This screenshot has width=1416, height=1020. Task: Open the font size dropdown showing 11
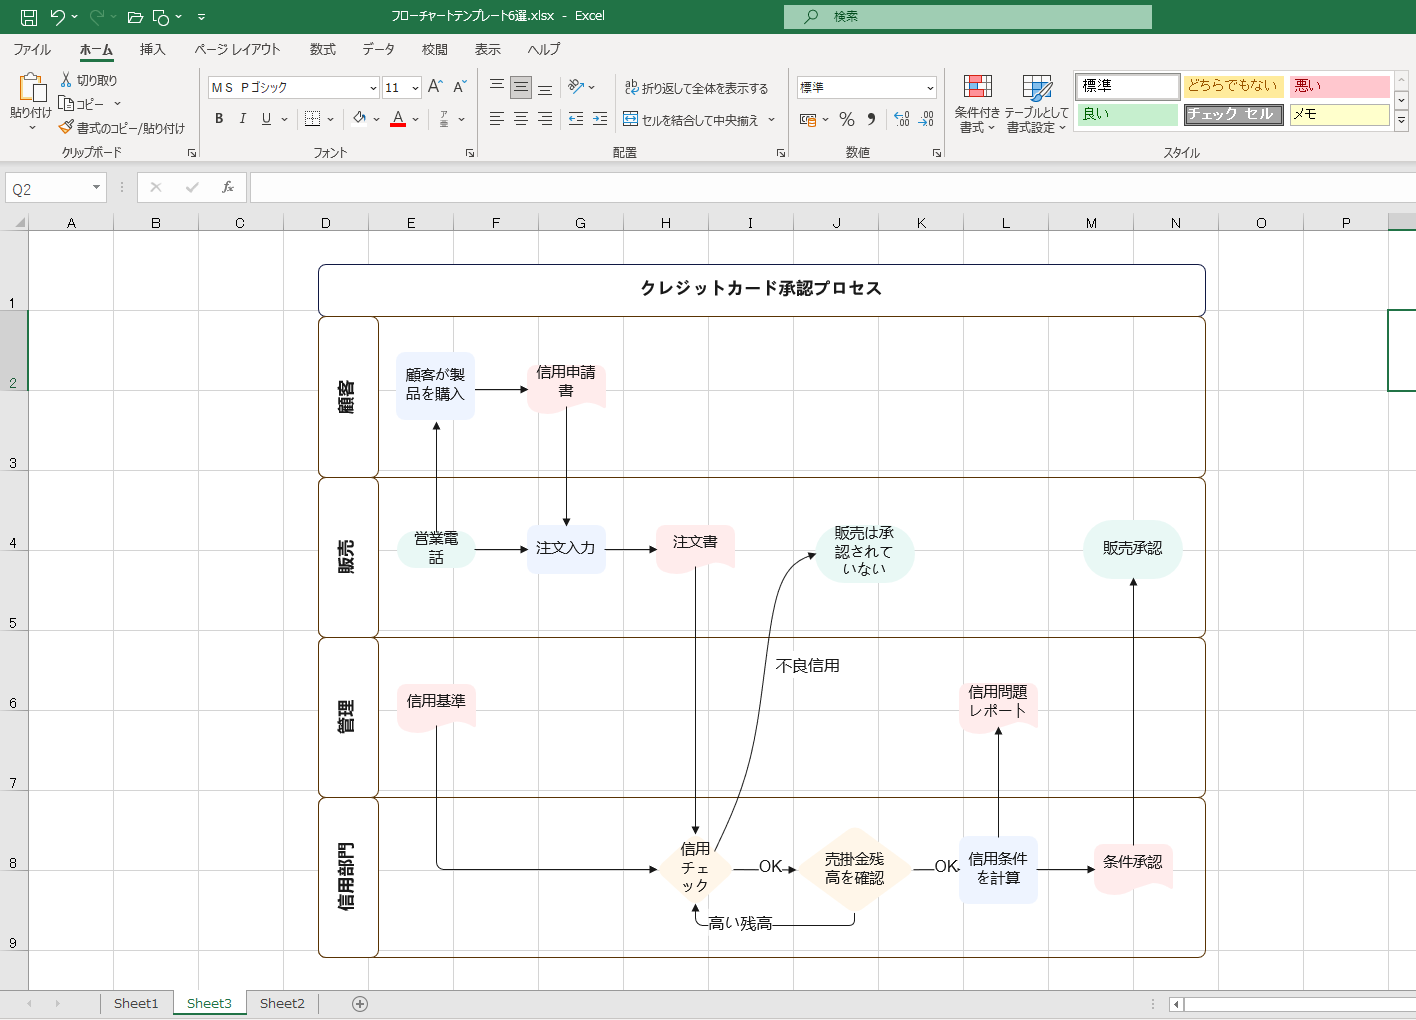coord(415,88)
